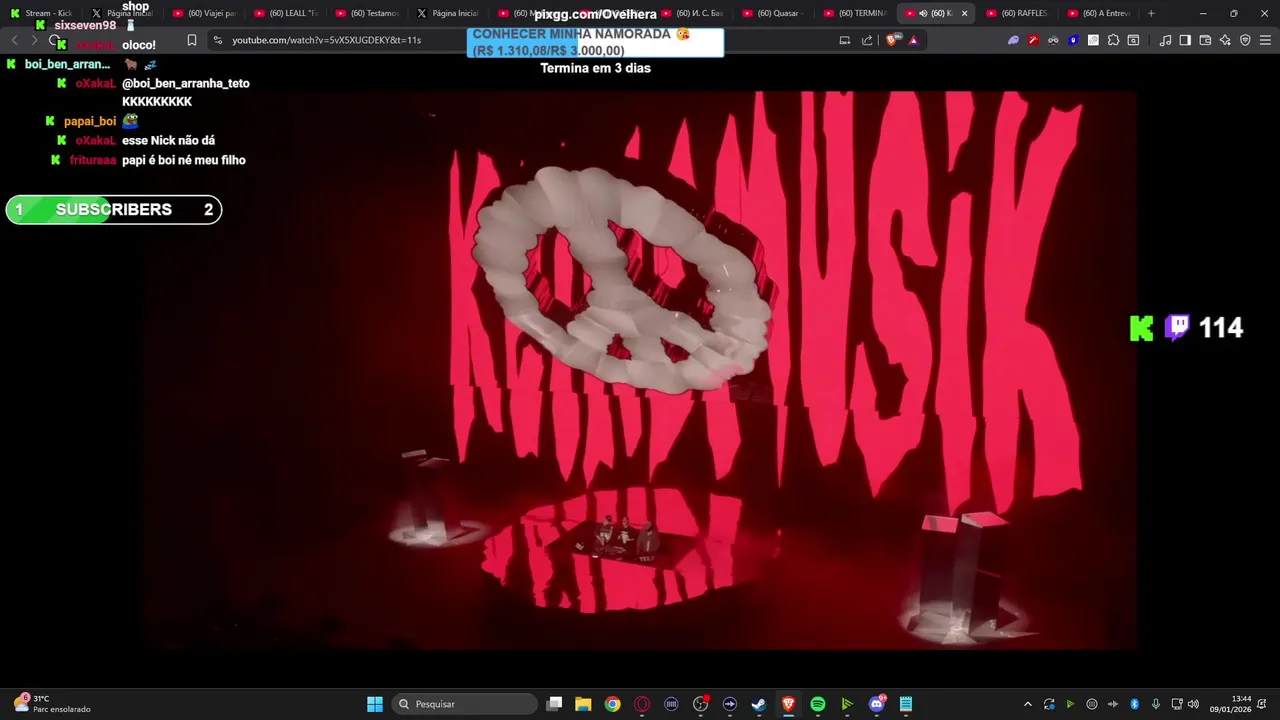1280x720 pixels.
Task: Click the Pesquisar taskbar search box
Action: pyautogui.click(x=465, y=704)
